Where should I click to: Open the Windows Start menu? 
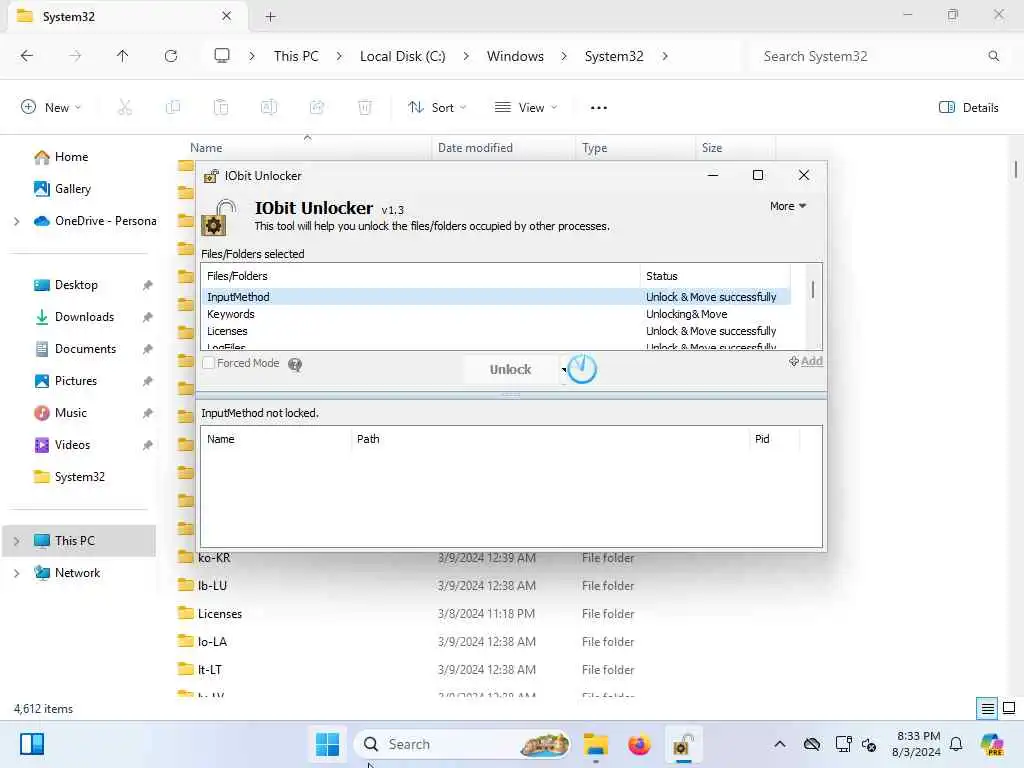pyautogui.click(x=327, y=744)
